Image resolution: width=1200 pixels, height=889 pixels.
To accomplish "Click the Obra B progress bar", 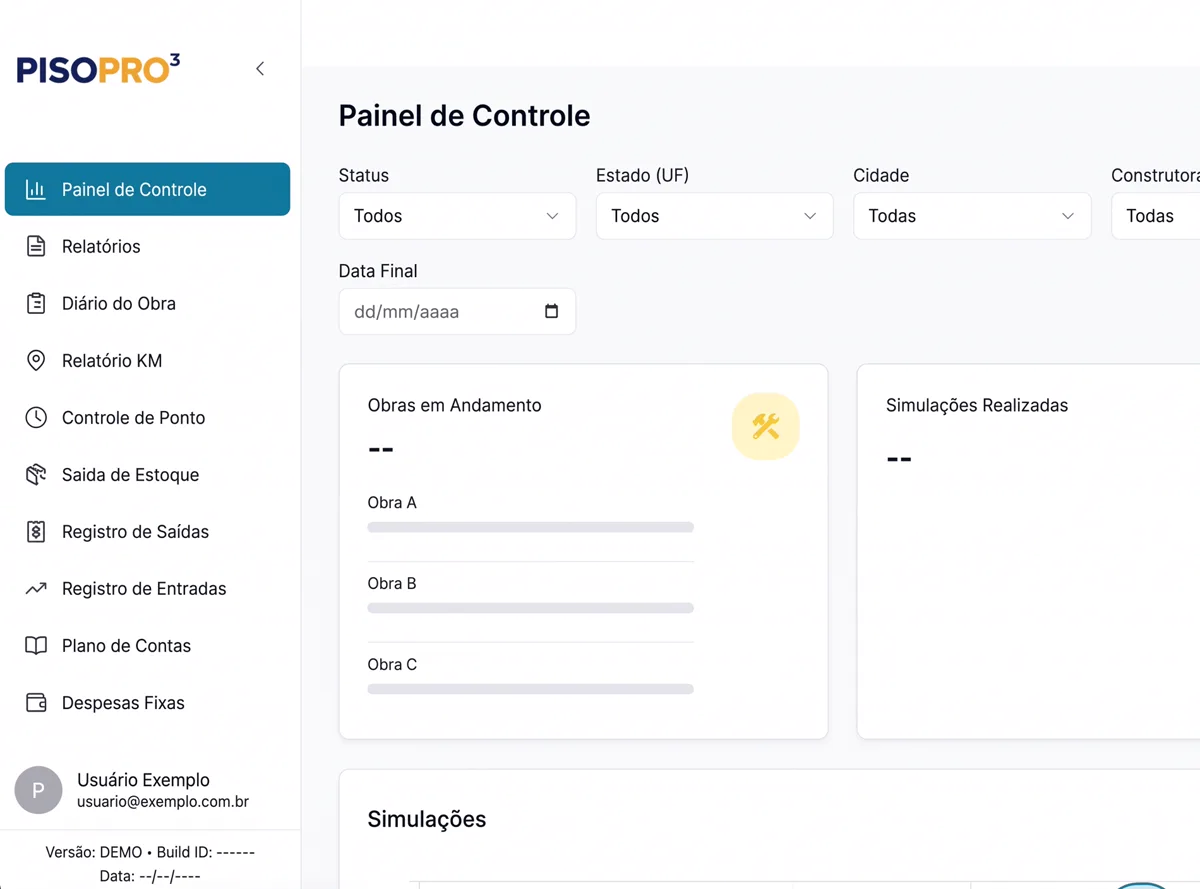I will tap(530, 608).
